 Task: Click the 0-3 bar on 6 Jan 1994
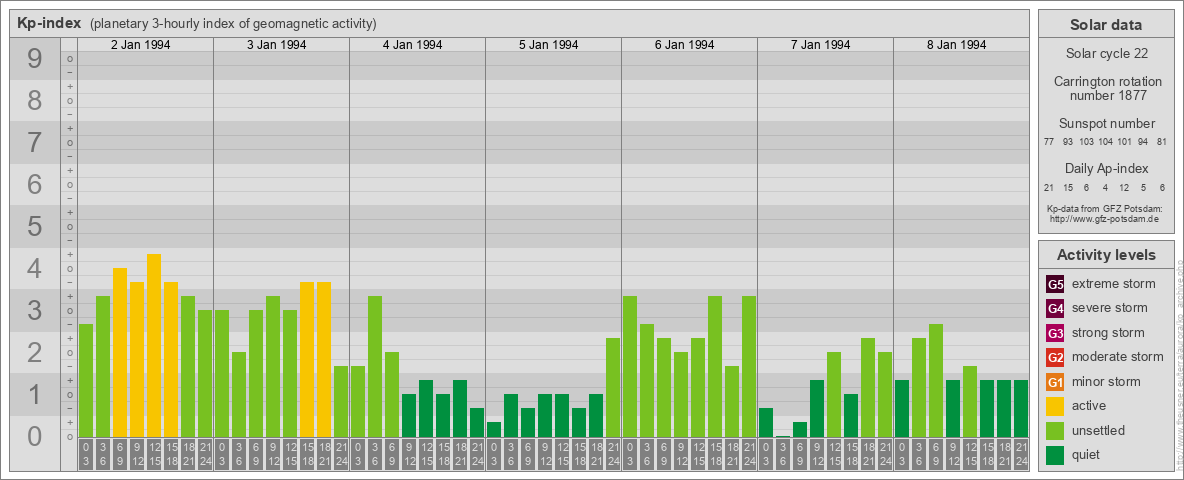tap(630, 366)
